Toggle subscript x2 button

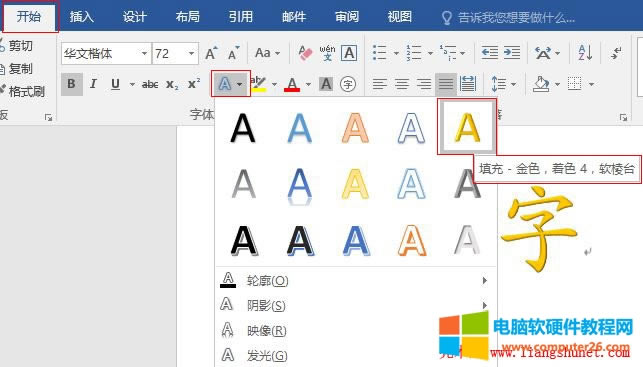[172, 84]
